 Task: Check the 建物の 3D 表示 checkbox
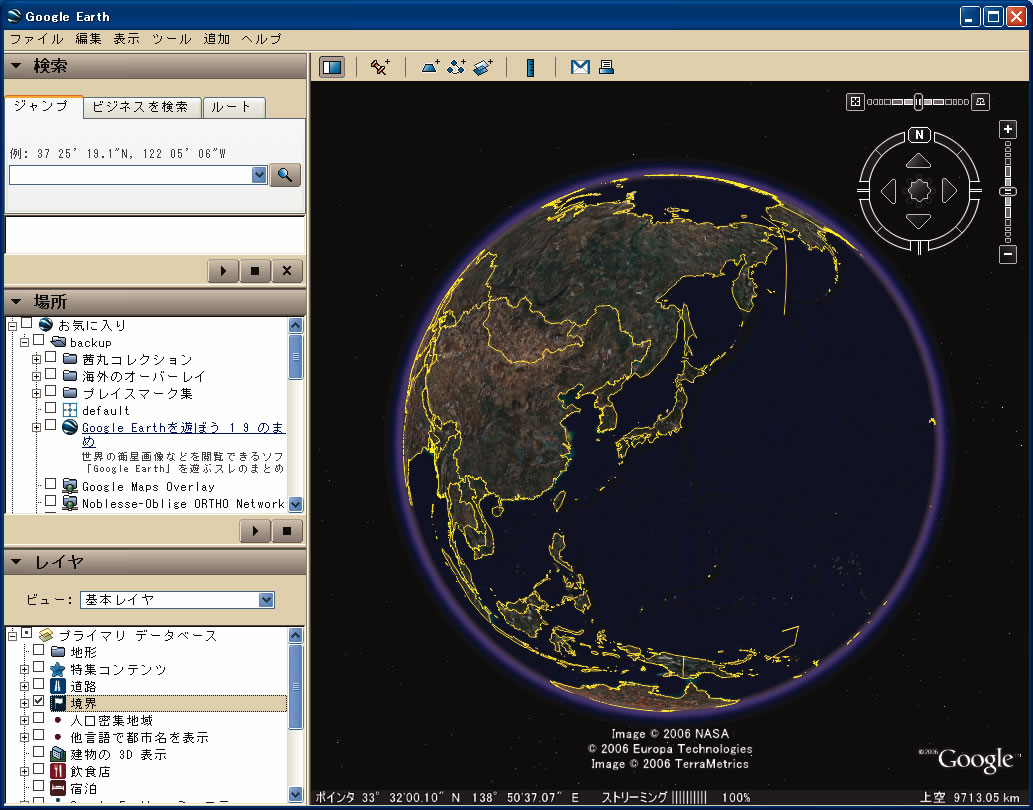39,753
